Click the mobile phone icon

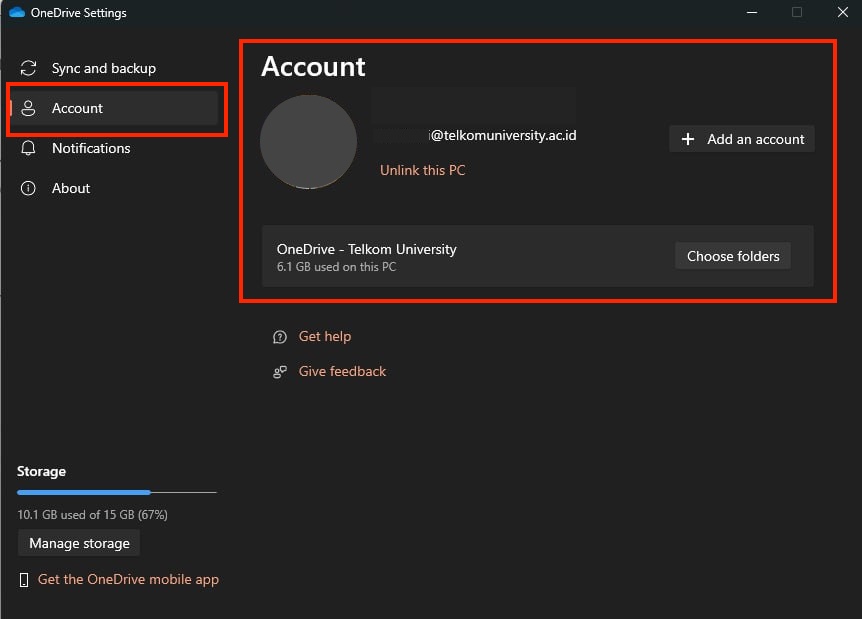point(24,580)
